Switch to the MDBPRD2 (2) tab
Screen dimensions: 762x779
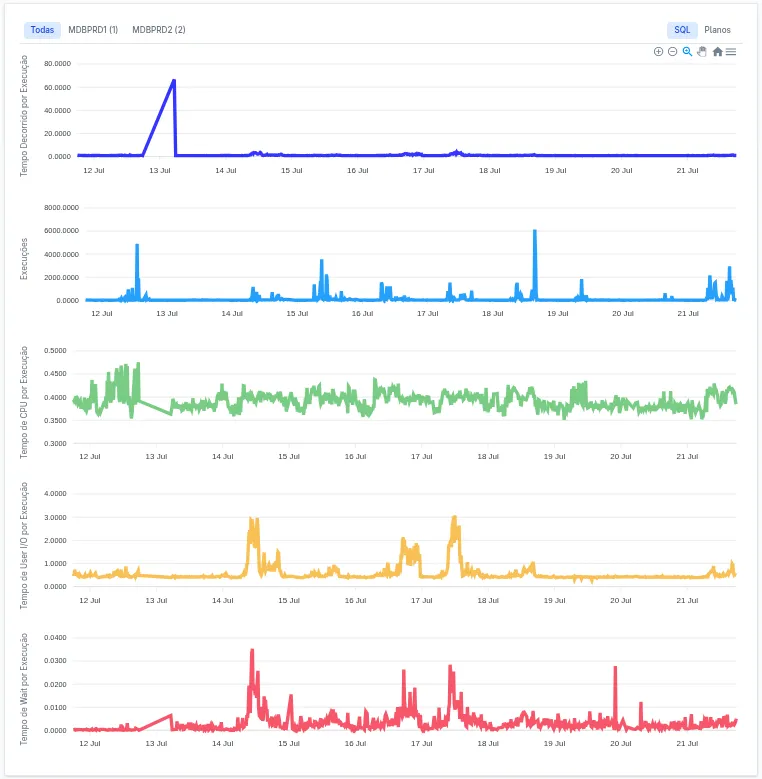[x=159, y=30]
